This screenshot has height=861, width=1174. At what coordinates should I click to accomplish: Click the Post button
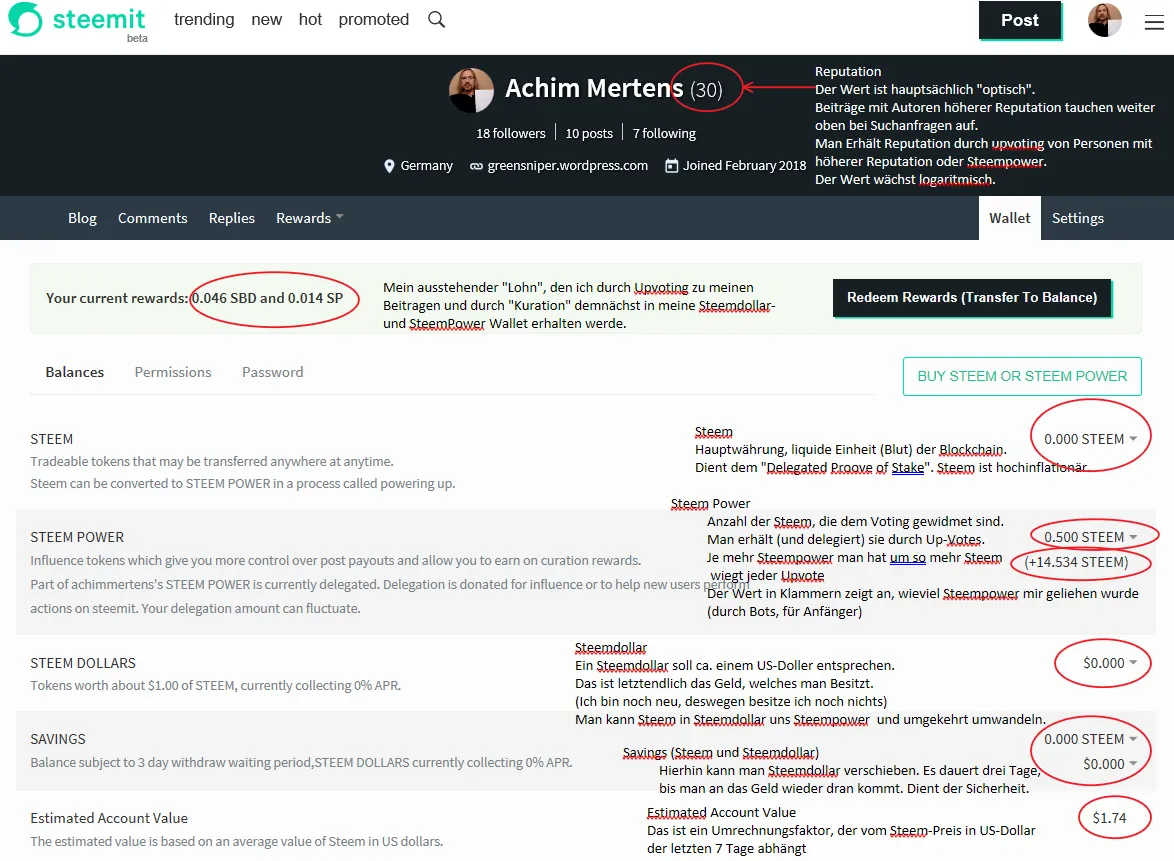click(x=1020, y=20)
